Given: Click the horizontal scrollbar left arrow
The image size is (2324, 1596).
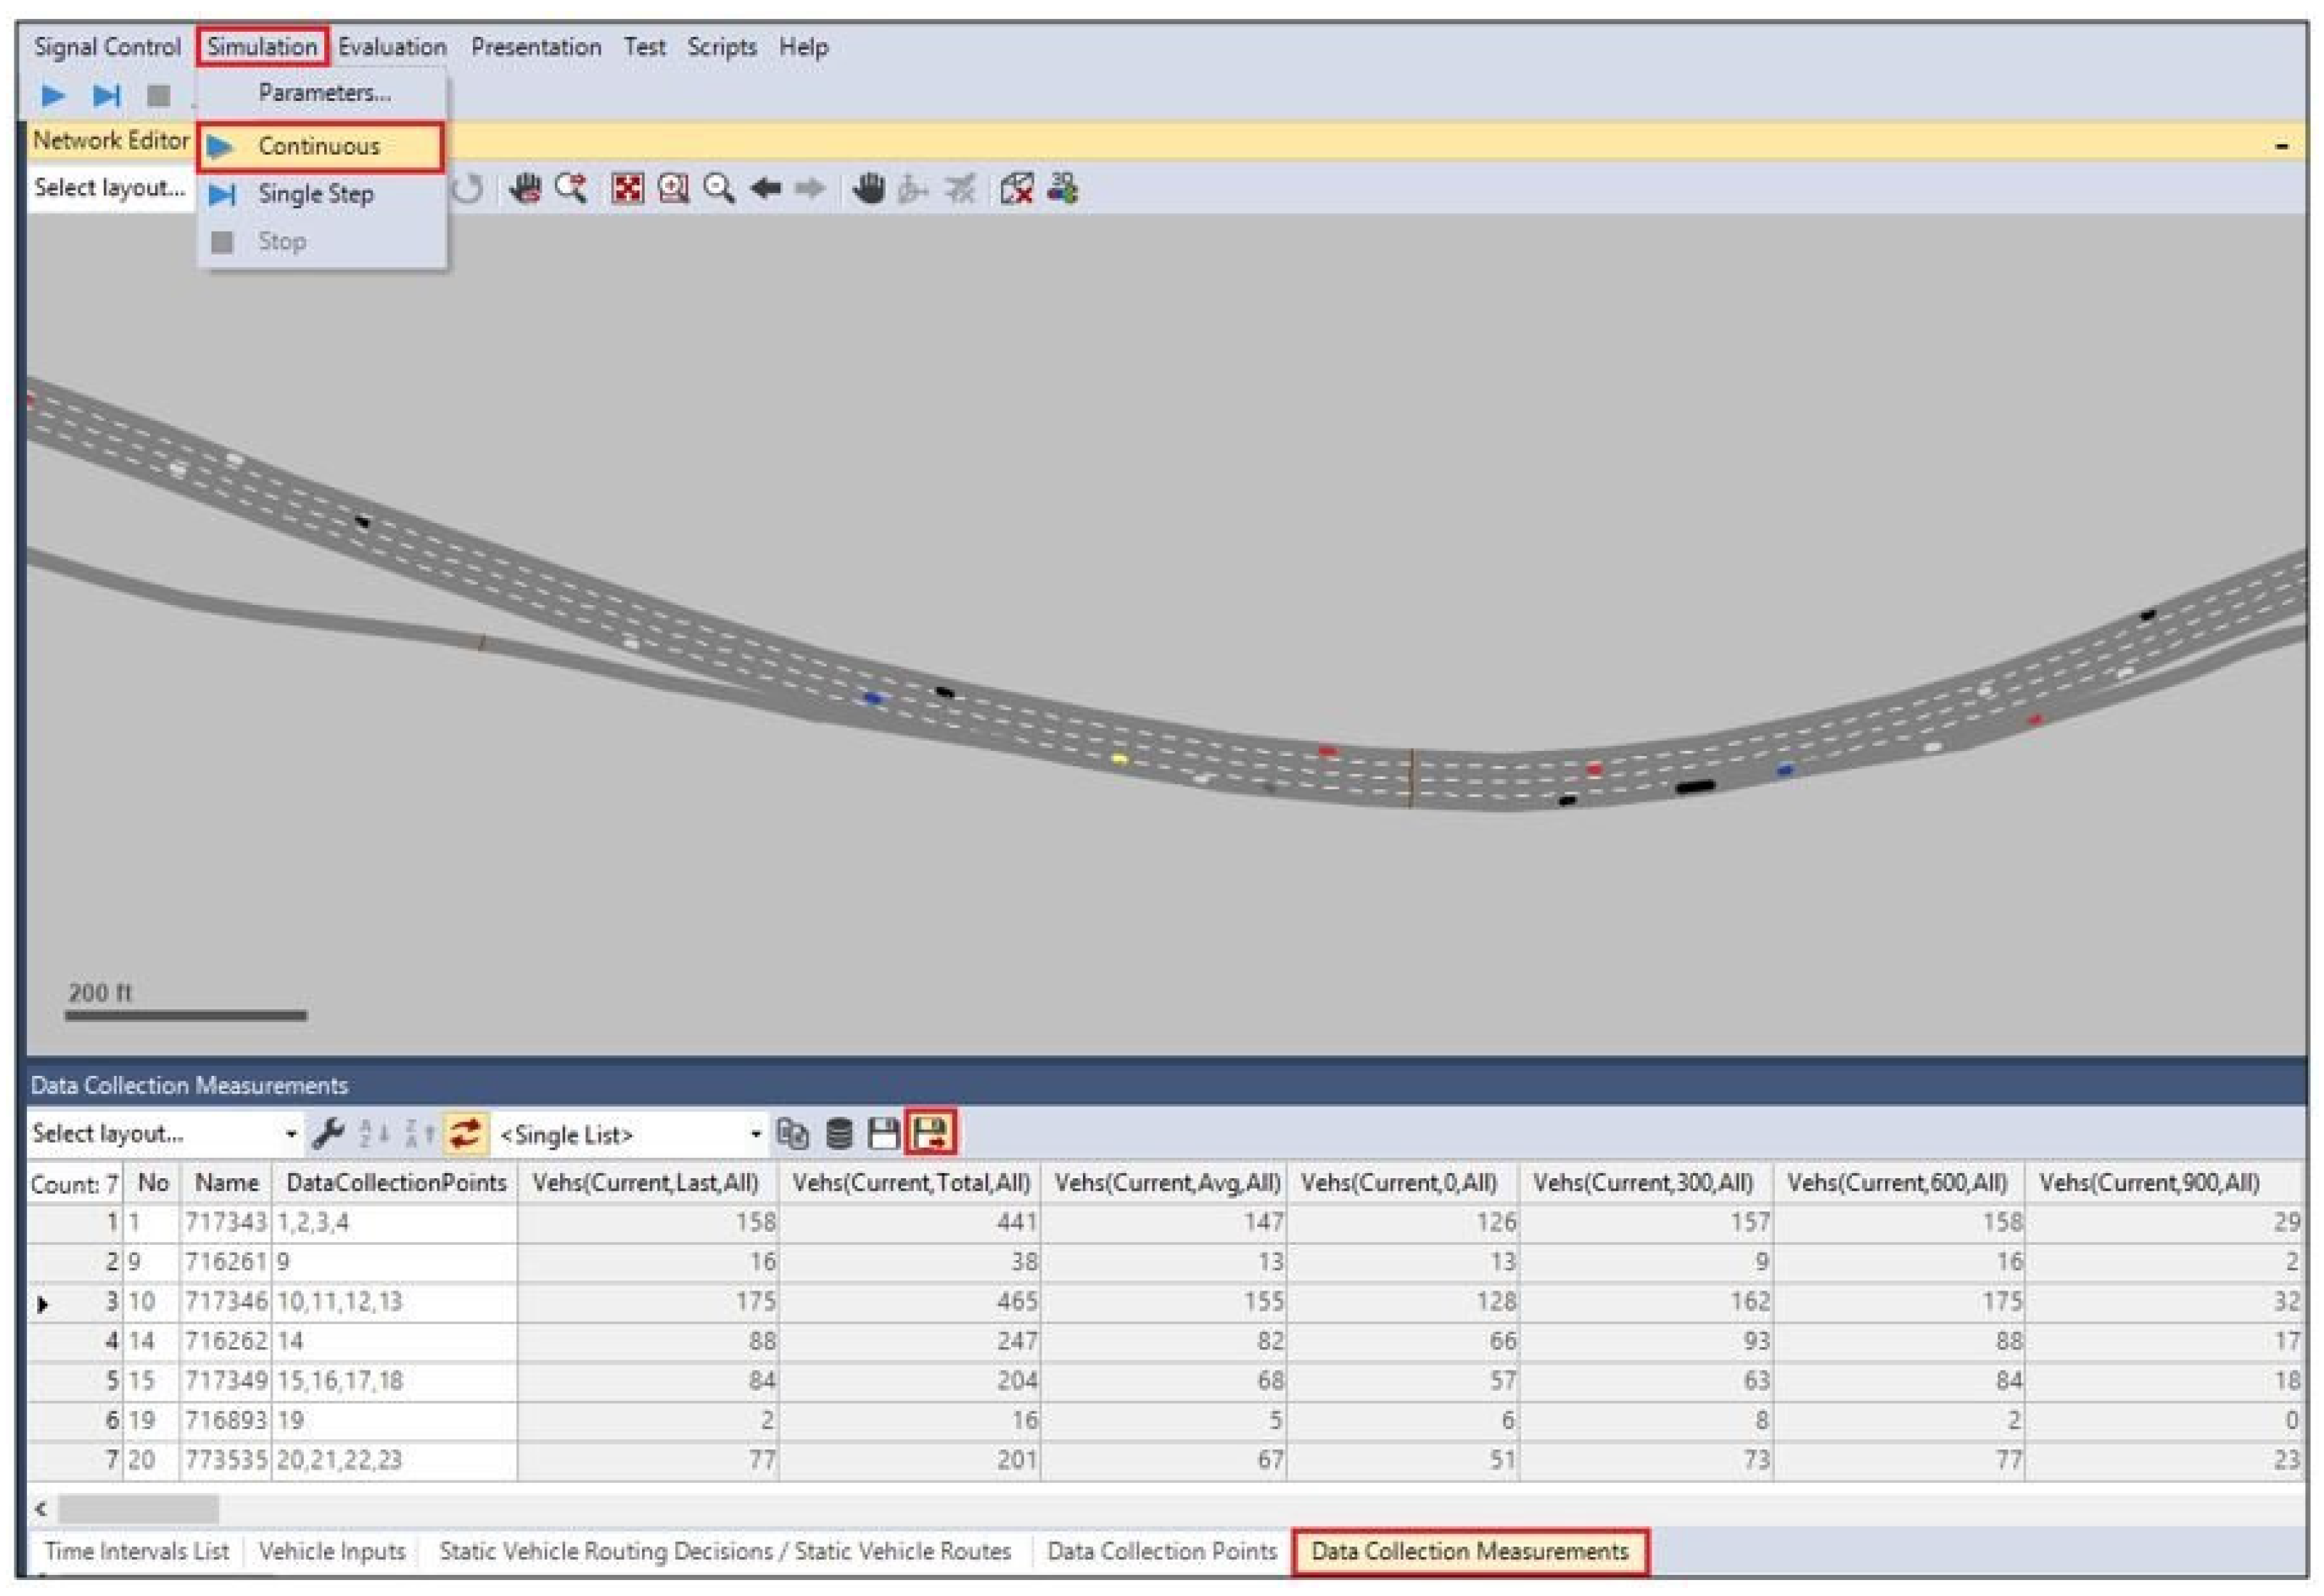Looking at the screenshot, I should point(41,1508).
